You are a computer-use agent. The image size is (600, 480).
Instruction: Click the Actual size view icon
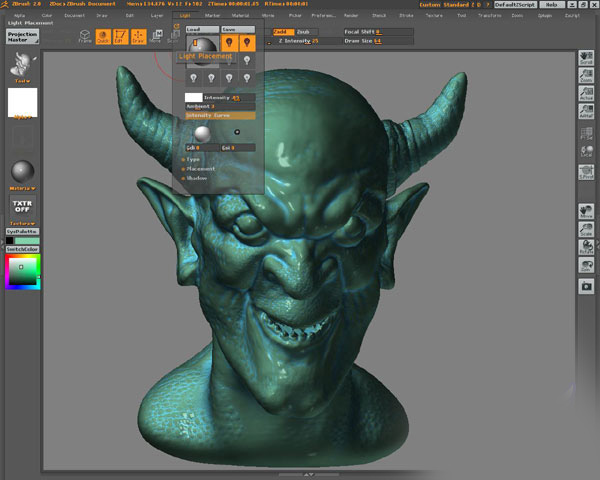coord(586,93)
